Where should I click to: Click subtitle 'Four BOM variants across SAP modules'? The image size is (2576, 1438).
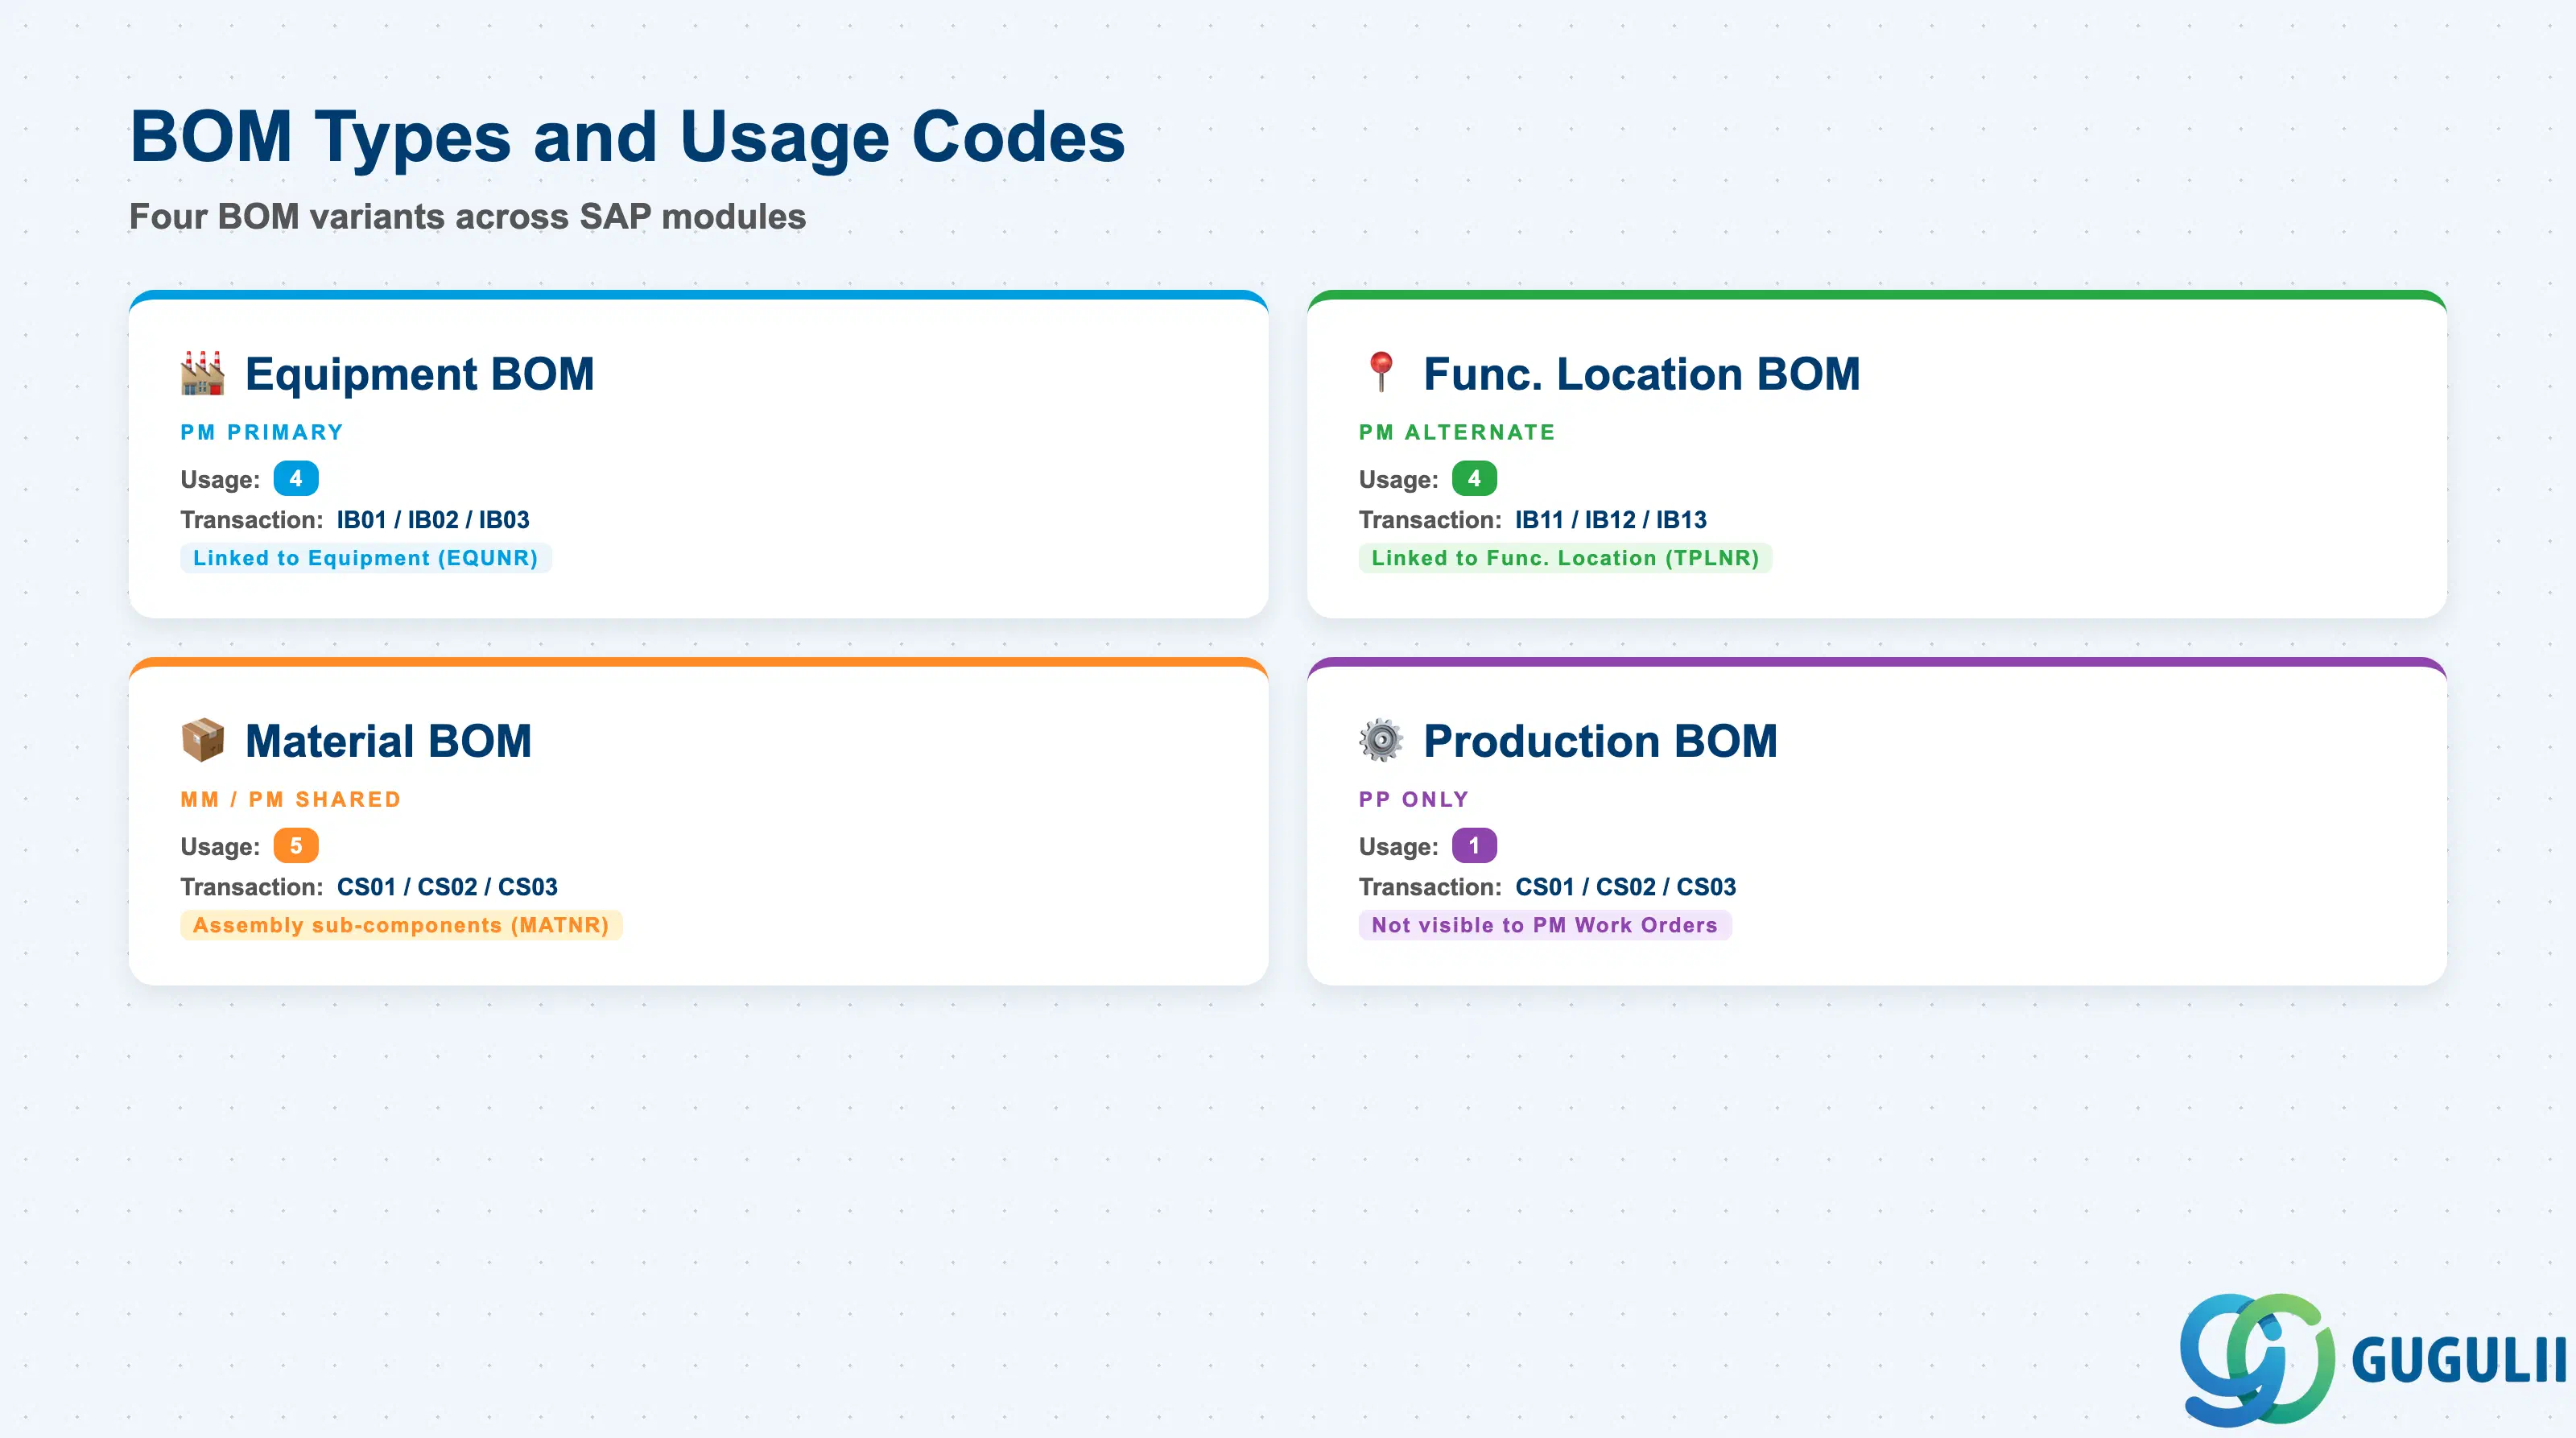coord(467,216)
